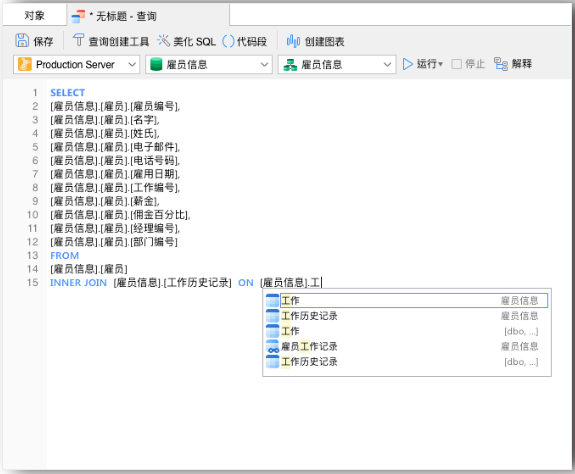The image size is (575, 474).
Task: Click line number 1 in the gutter
Action: tap(35, 92)
